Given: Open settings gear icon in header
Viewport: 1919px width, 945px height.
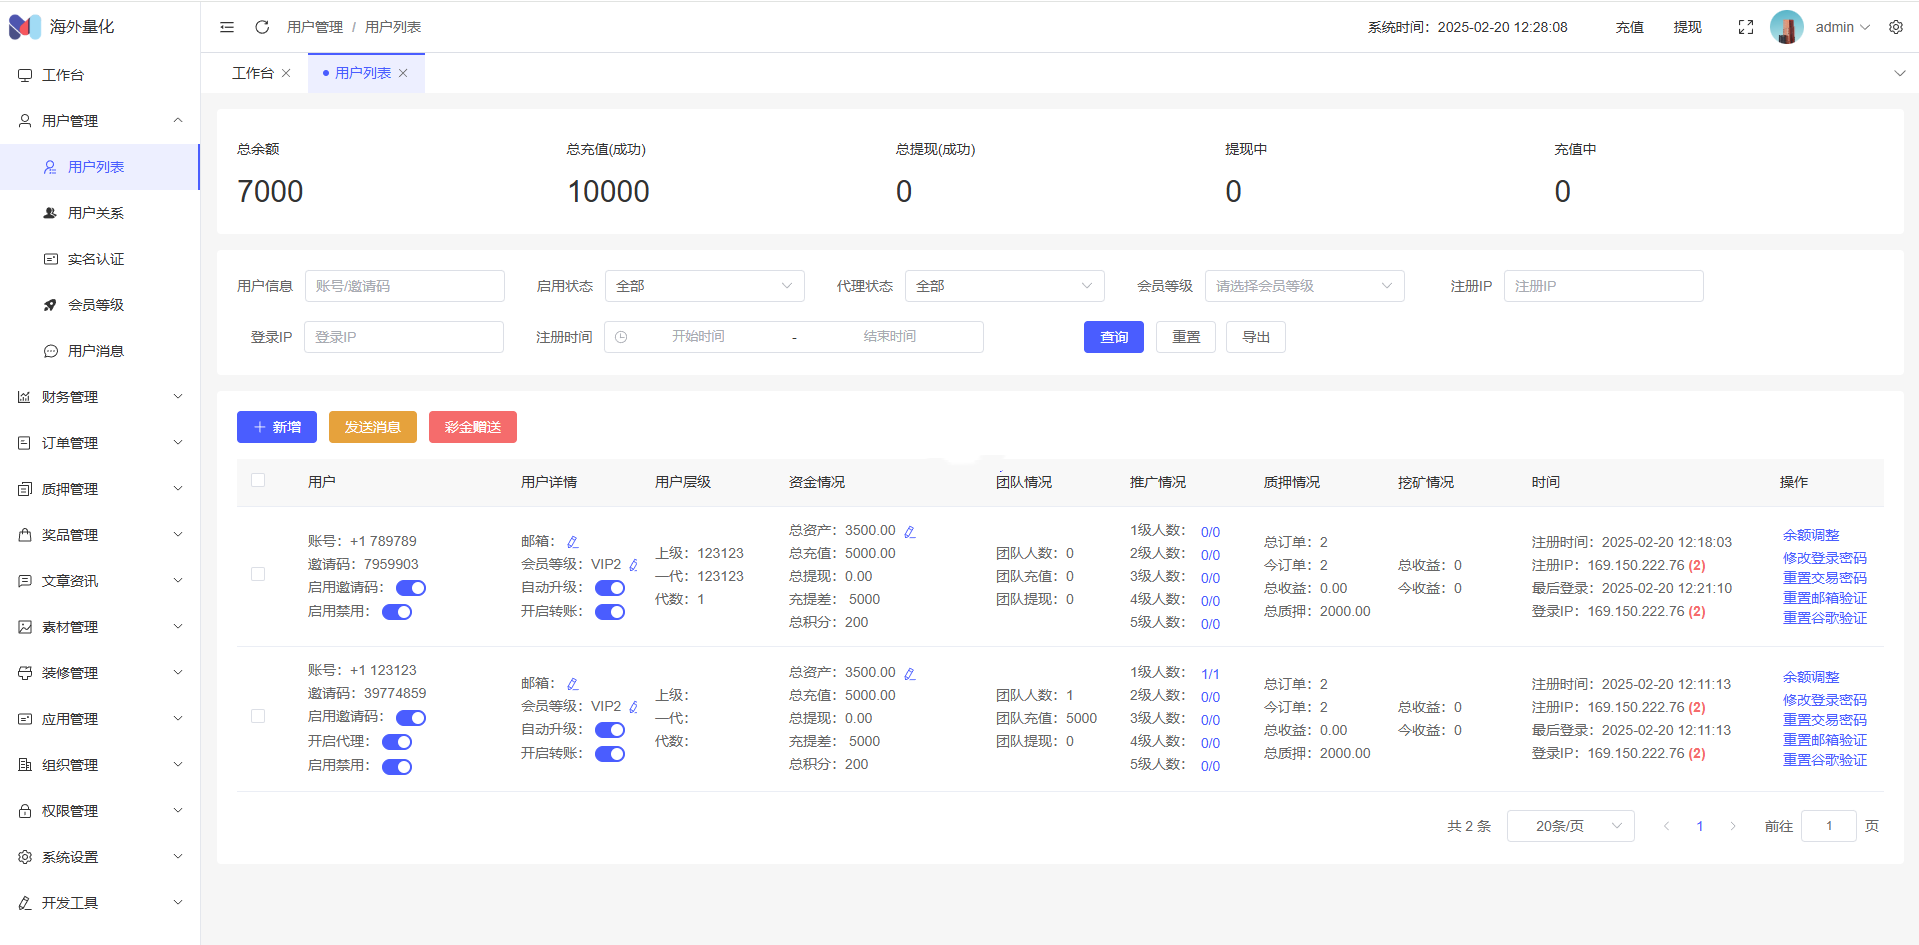Looking at the screenshot, I should pos(1895,27).
